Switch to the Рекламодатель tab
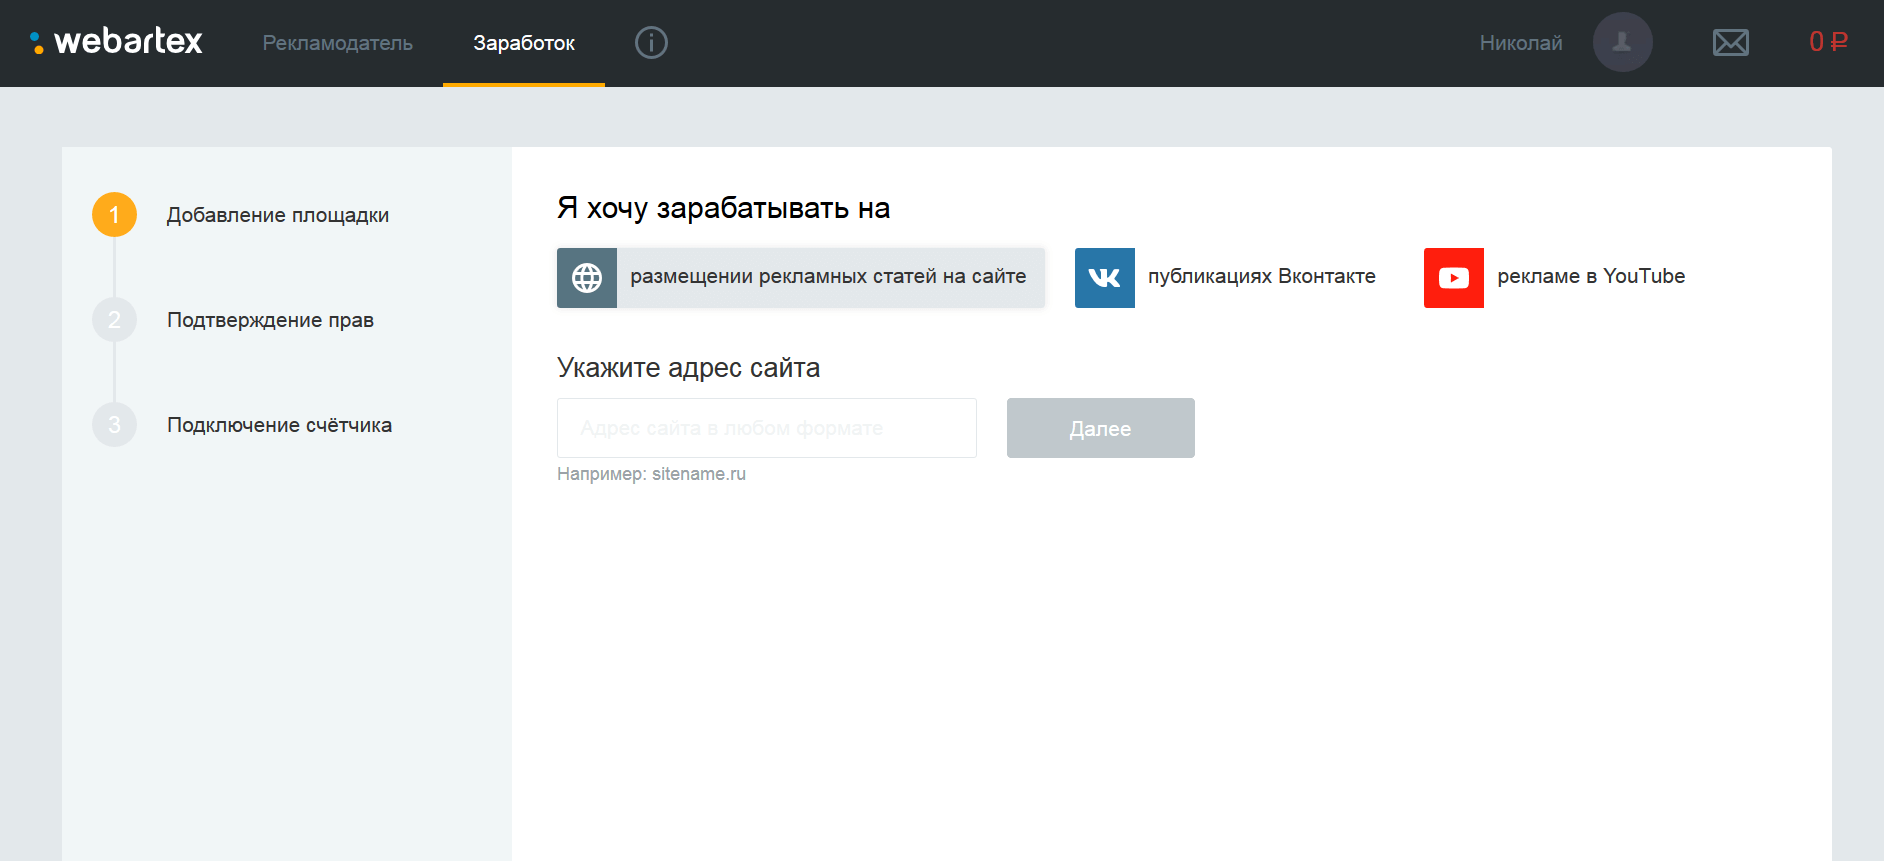This screenshot has height=861, width=1884. click(x=338, y=43)
